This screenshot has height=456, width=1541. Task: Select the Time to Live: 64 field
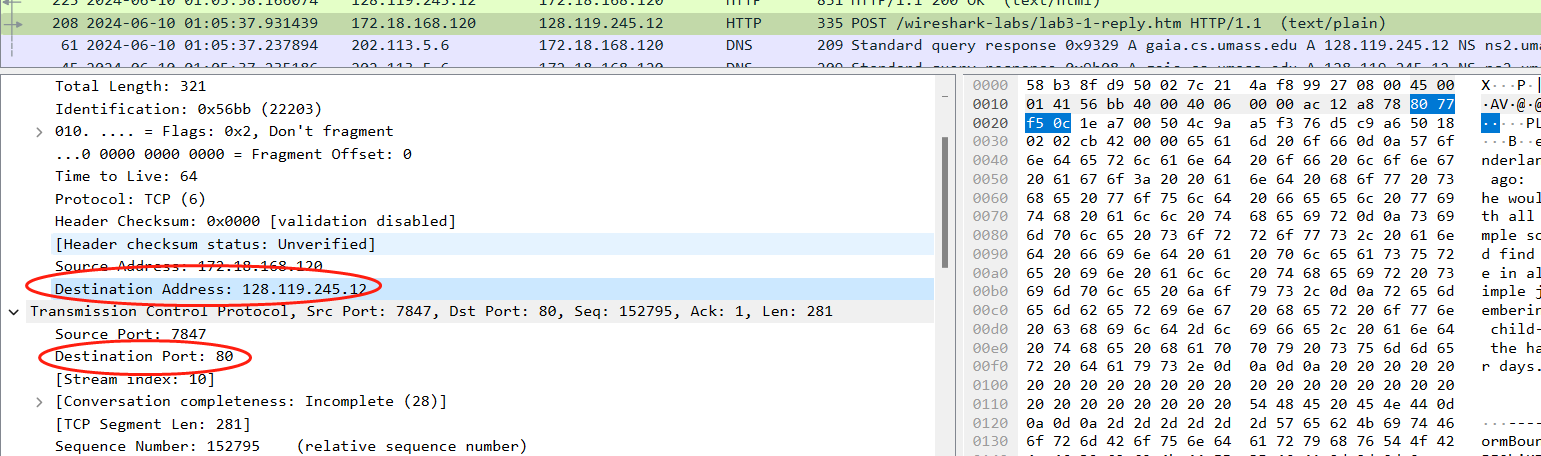126,176
